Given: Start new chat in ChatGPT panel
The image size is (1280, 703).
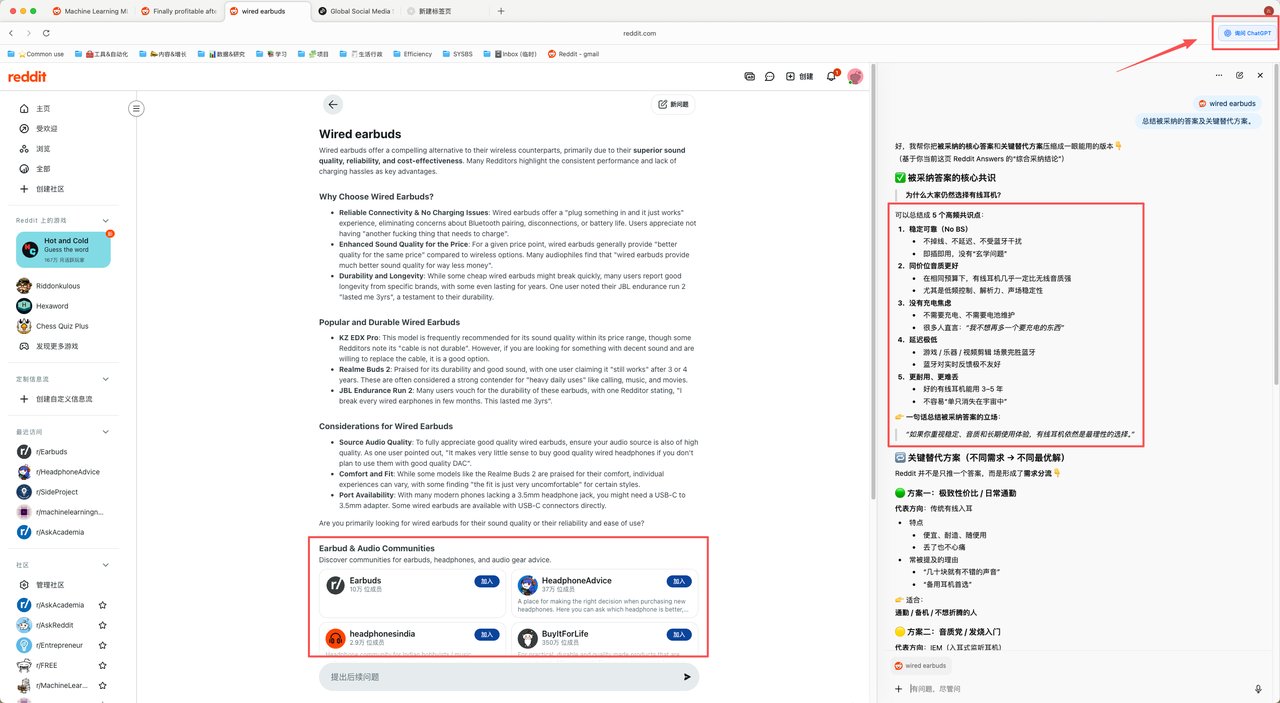Looking at the screenshot, I should (1240, 75).
